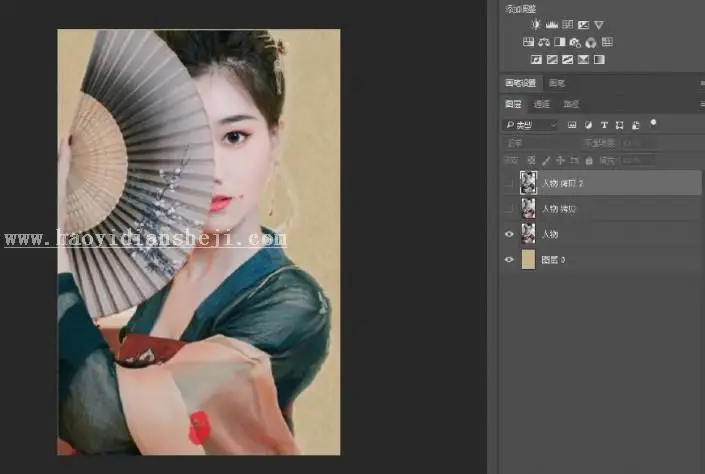Filter layers list by type layers
The height and width of the screenshot is (474, 705).
click(604, 125)
